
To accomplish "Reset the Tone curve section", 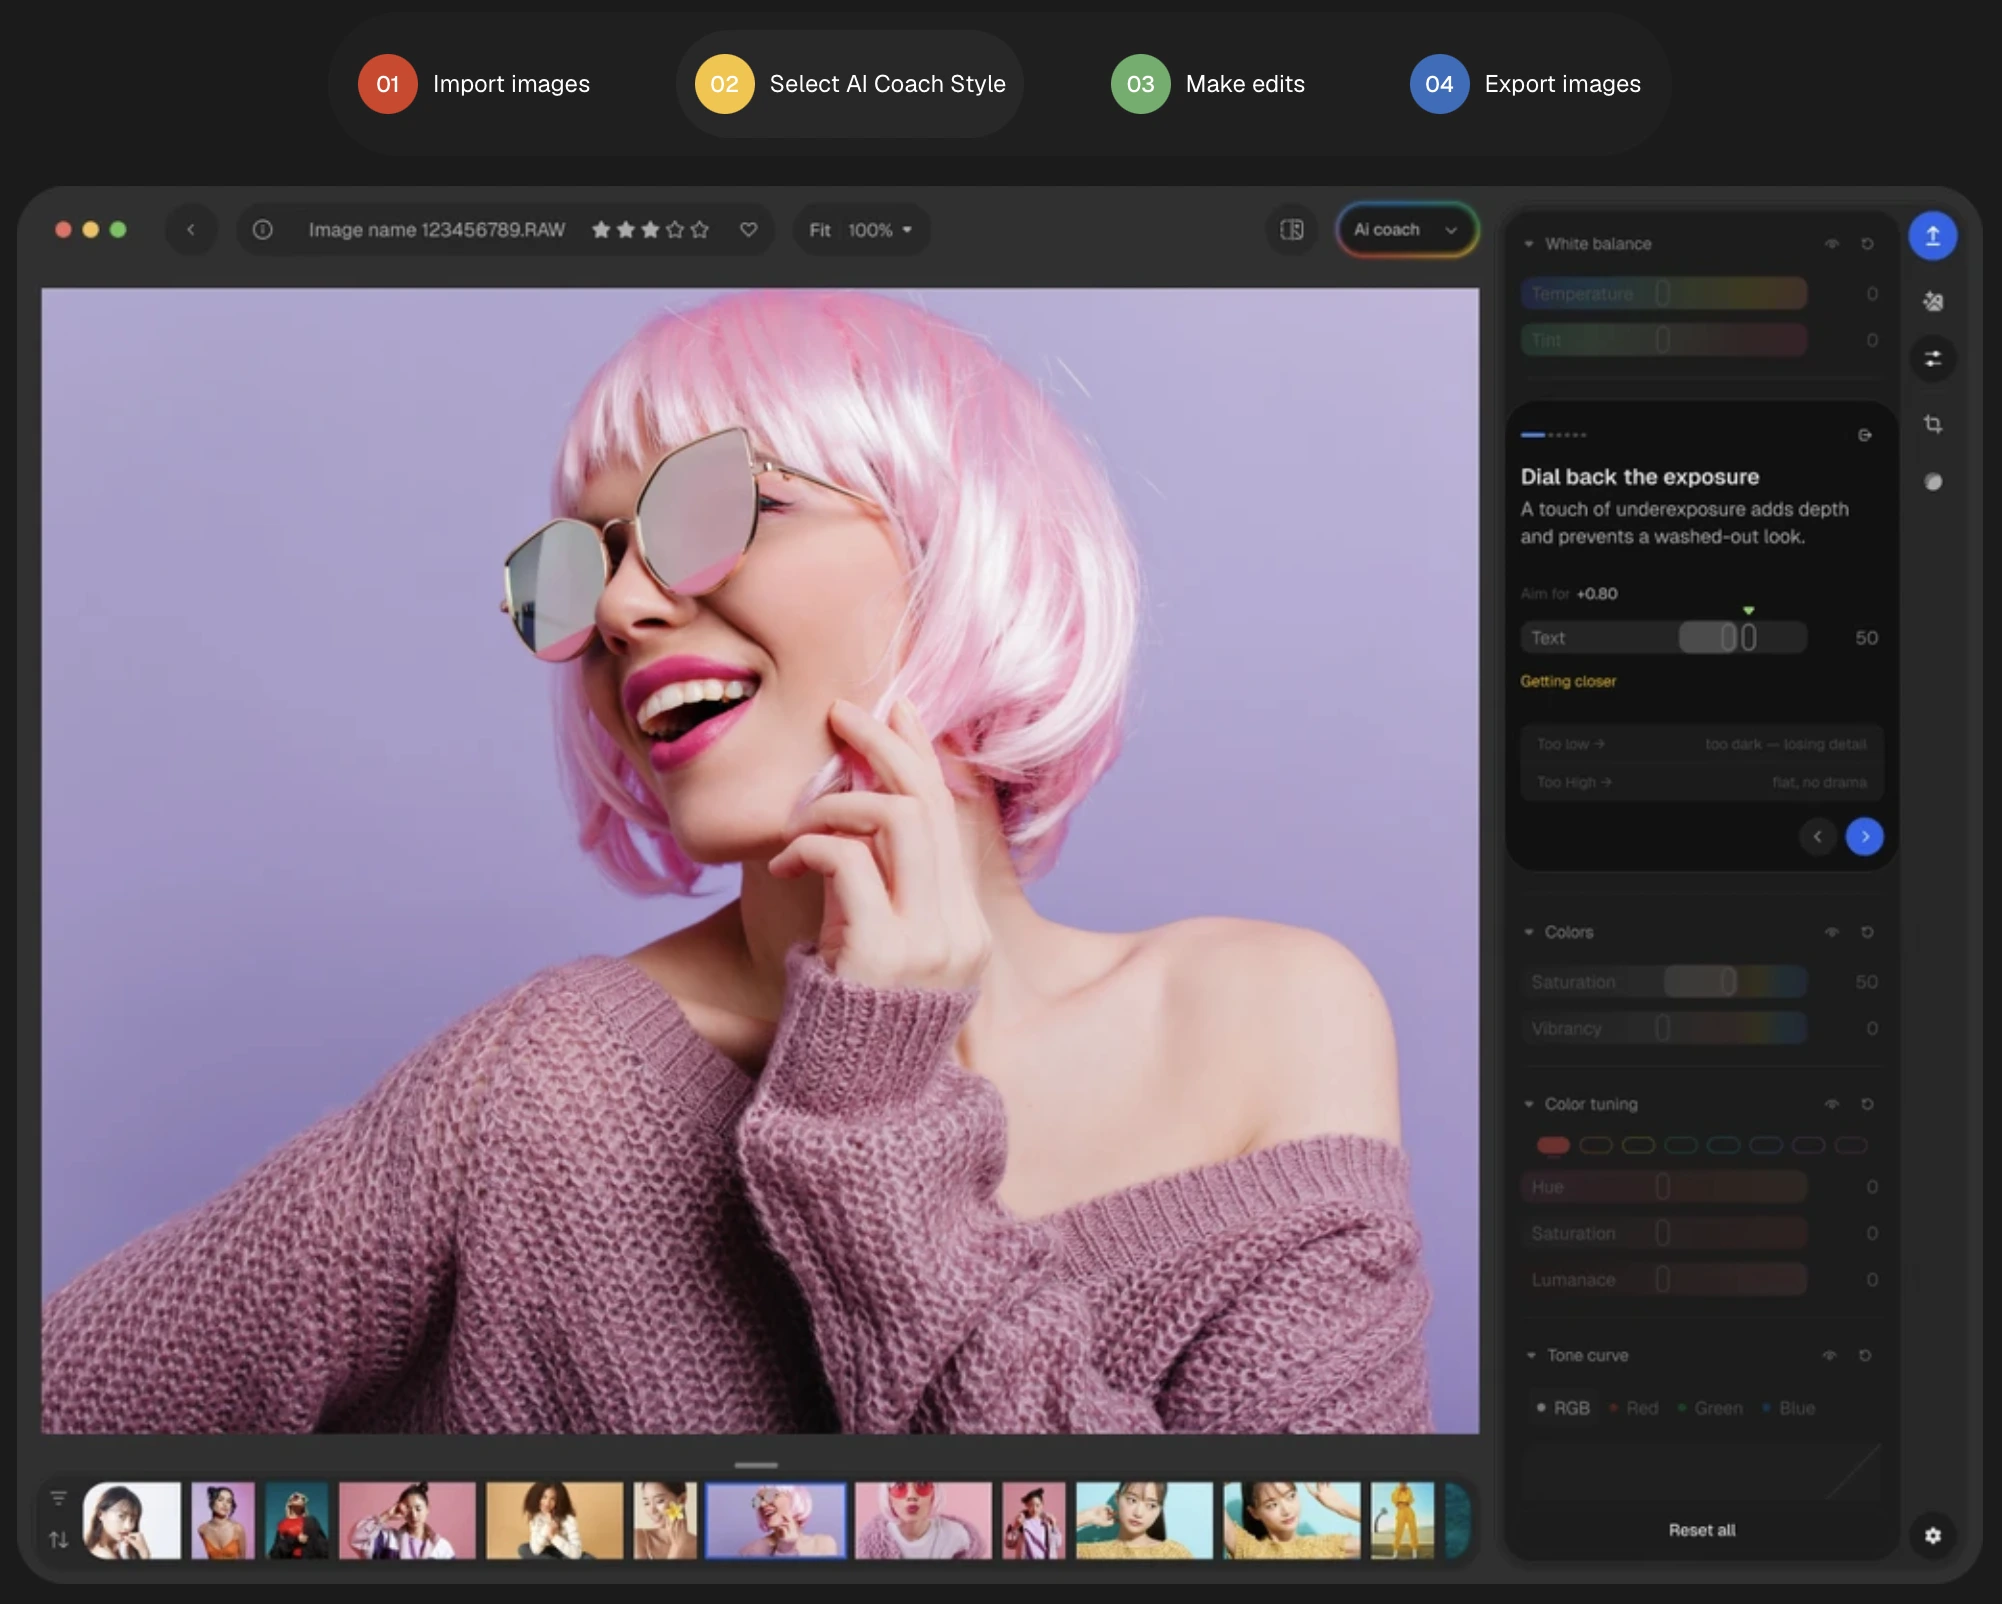I will tap(1864, 1355).
